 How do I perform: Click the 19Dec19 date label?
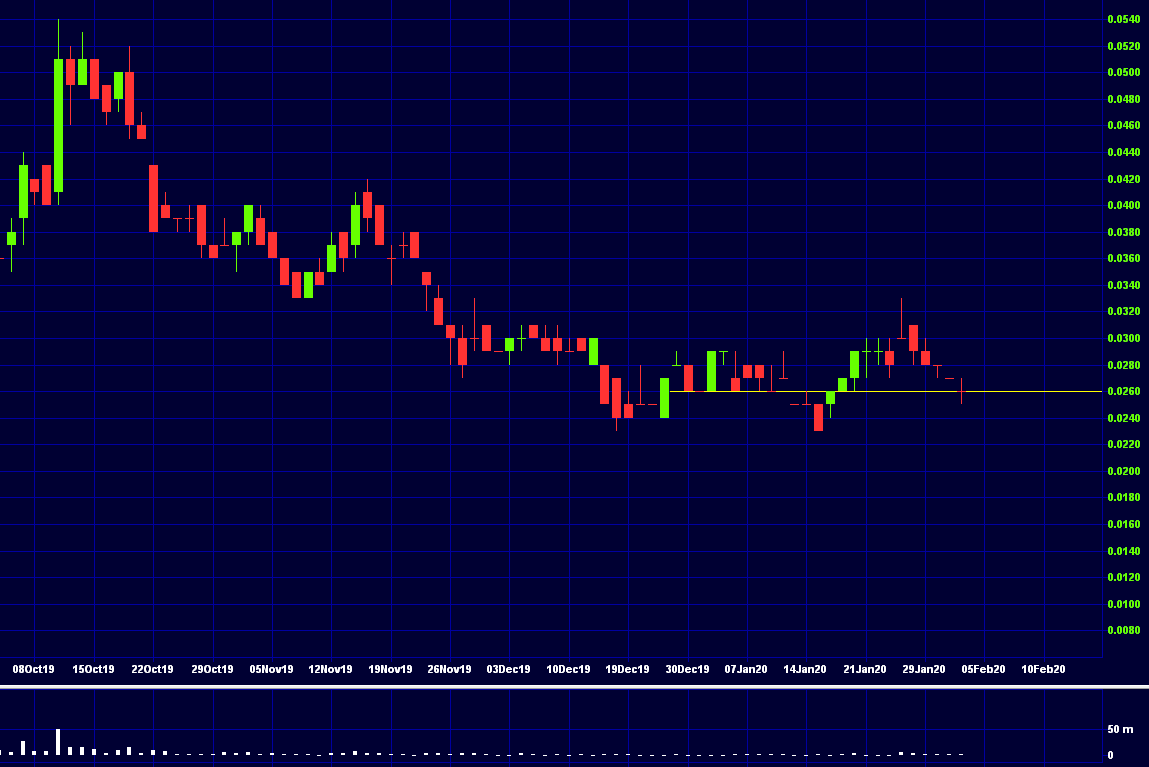(x=627, y=670)
